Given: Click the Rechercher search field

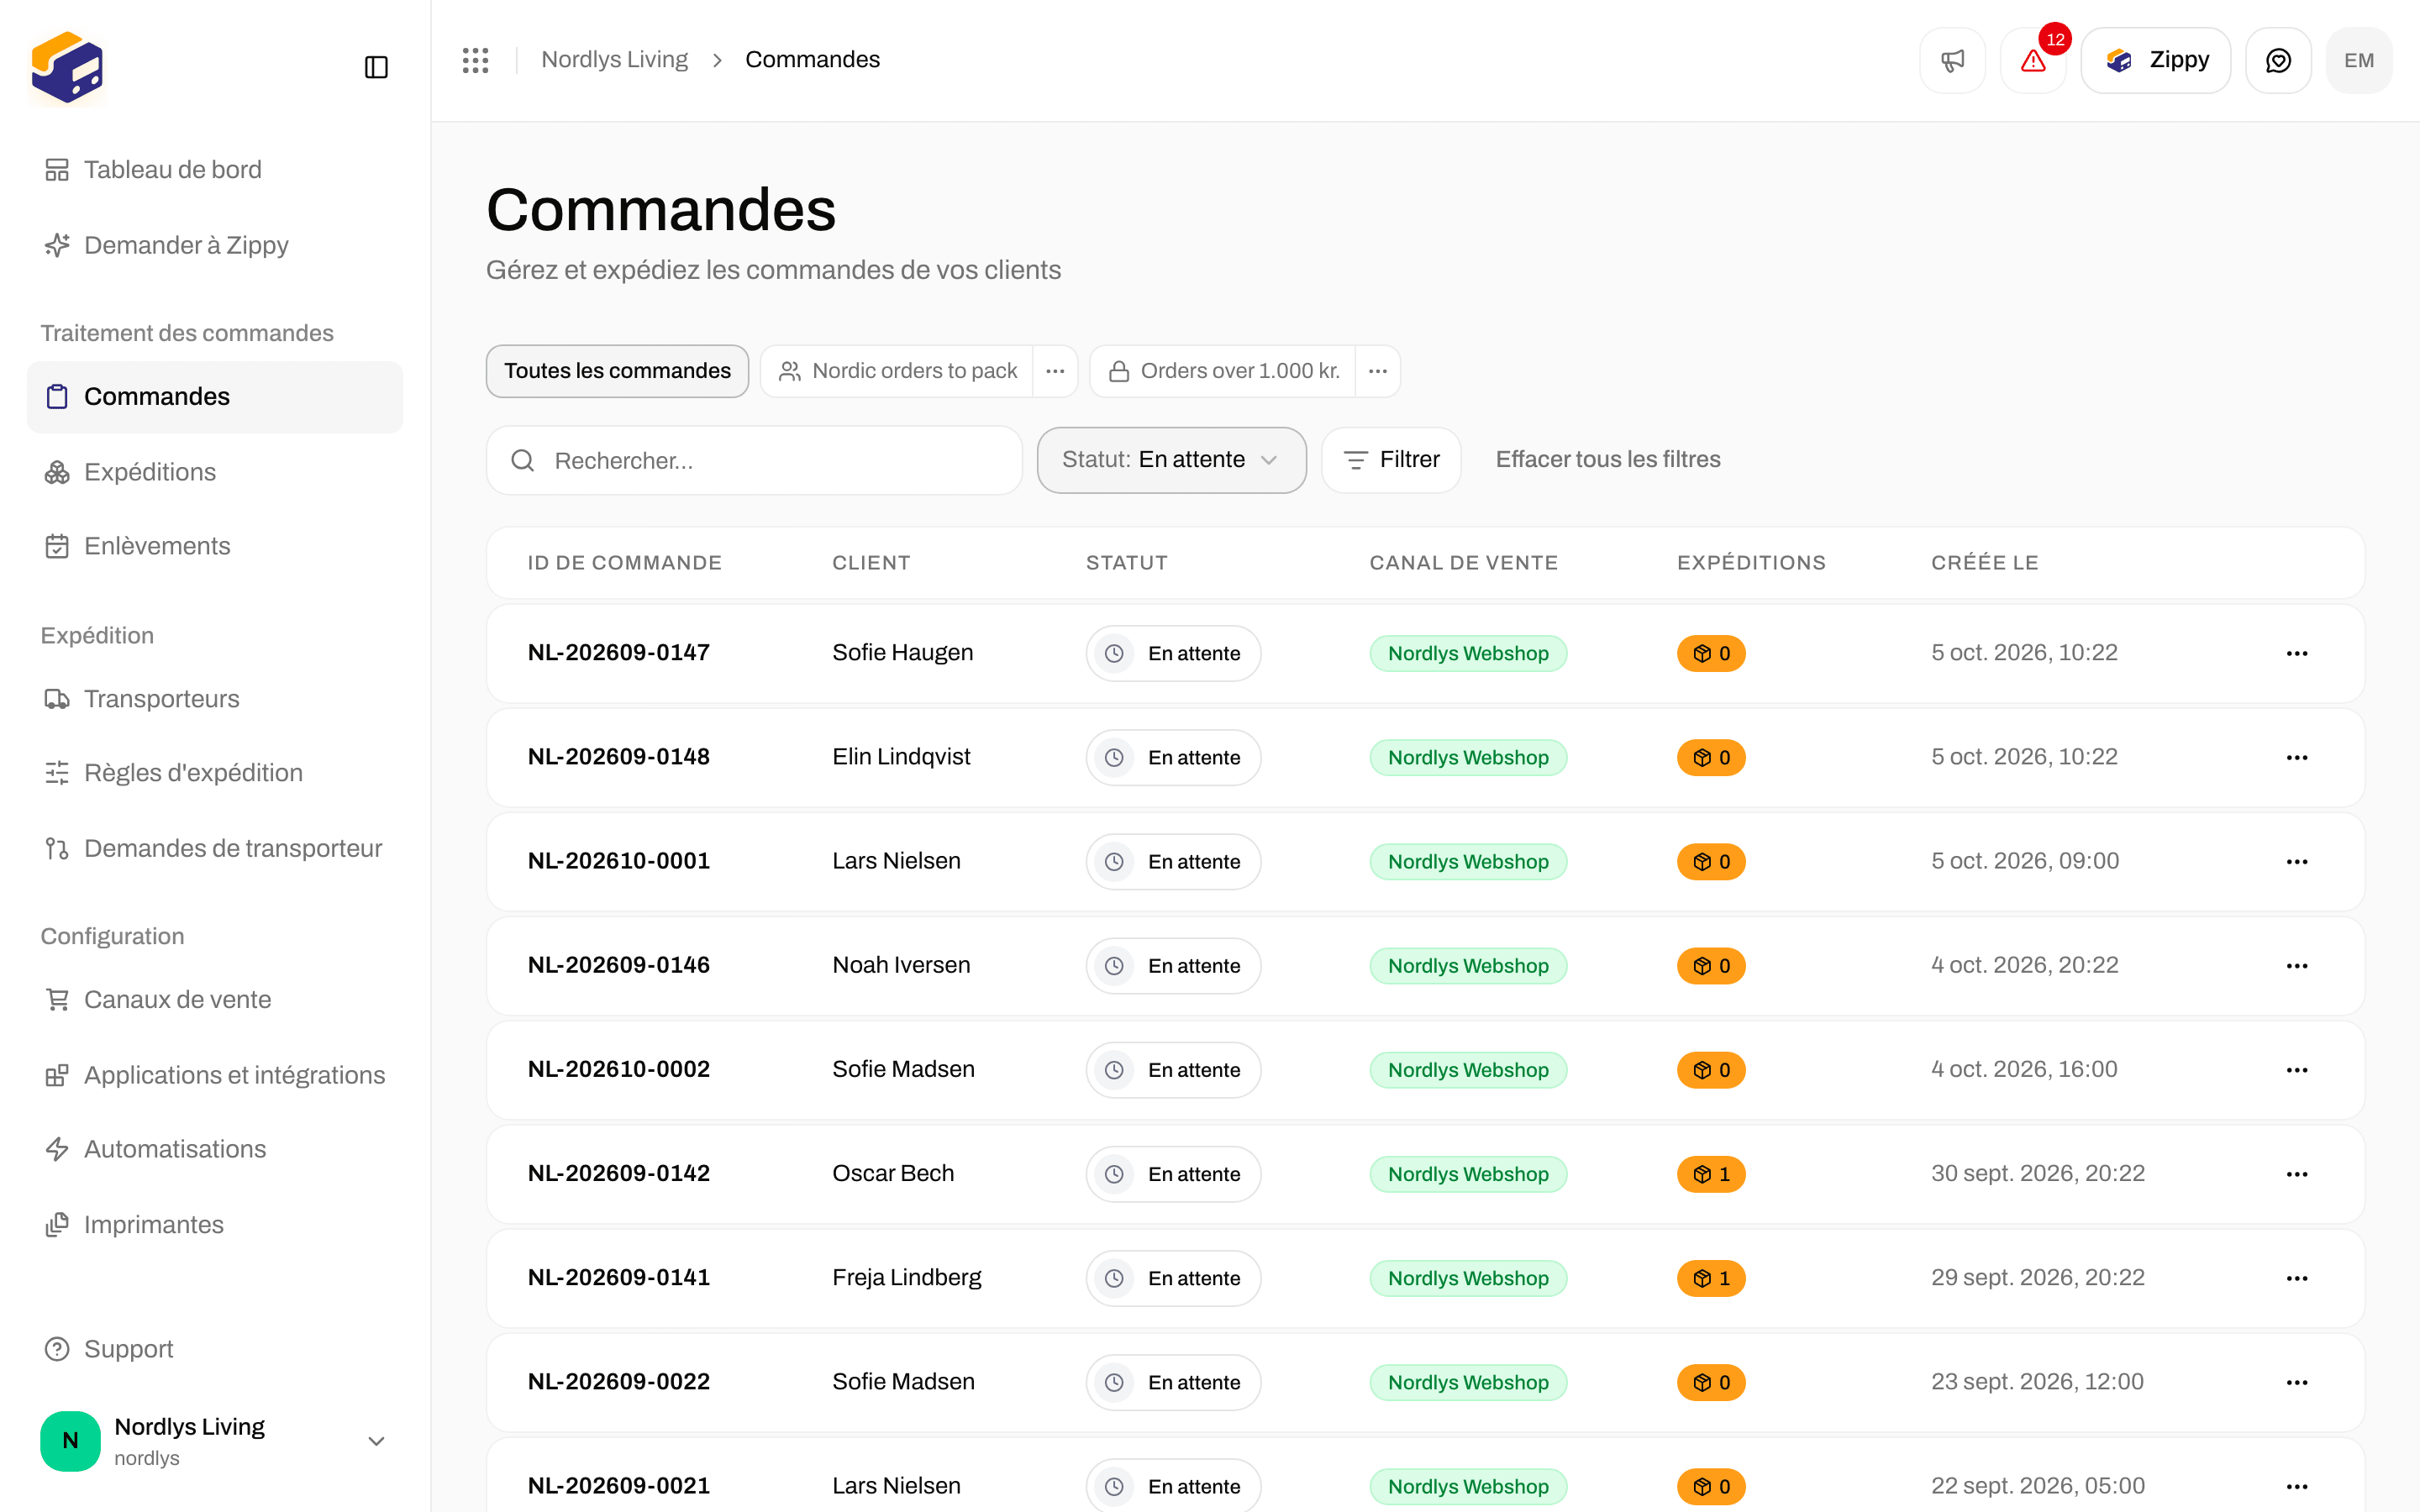Looking at the screenshot, I should [x=754, y=460].
